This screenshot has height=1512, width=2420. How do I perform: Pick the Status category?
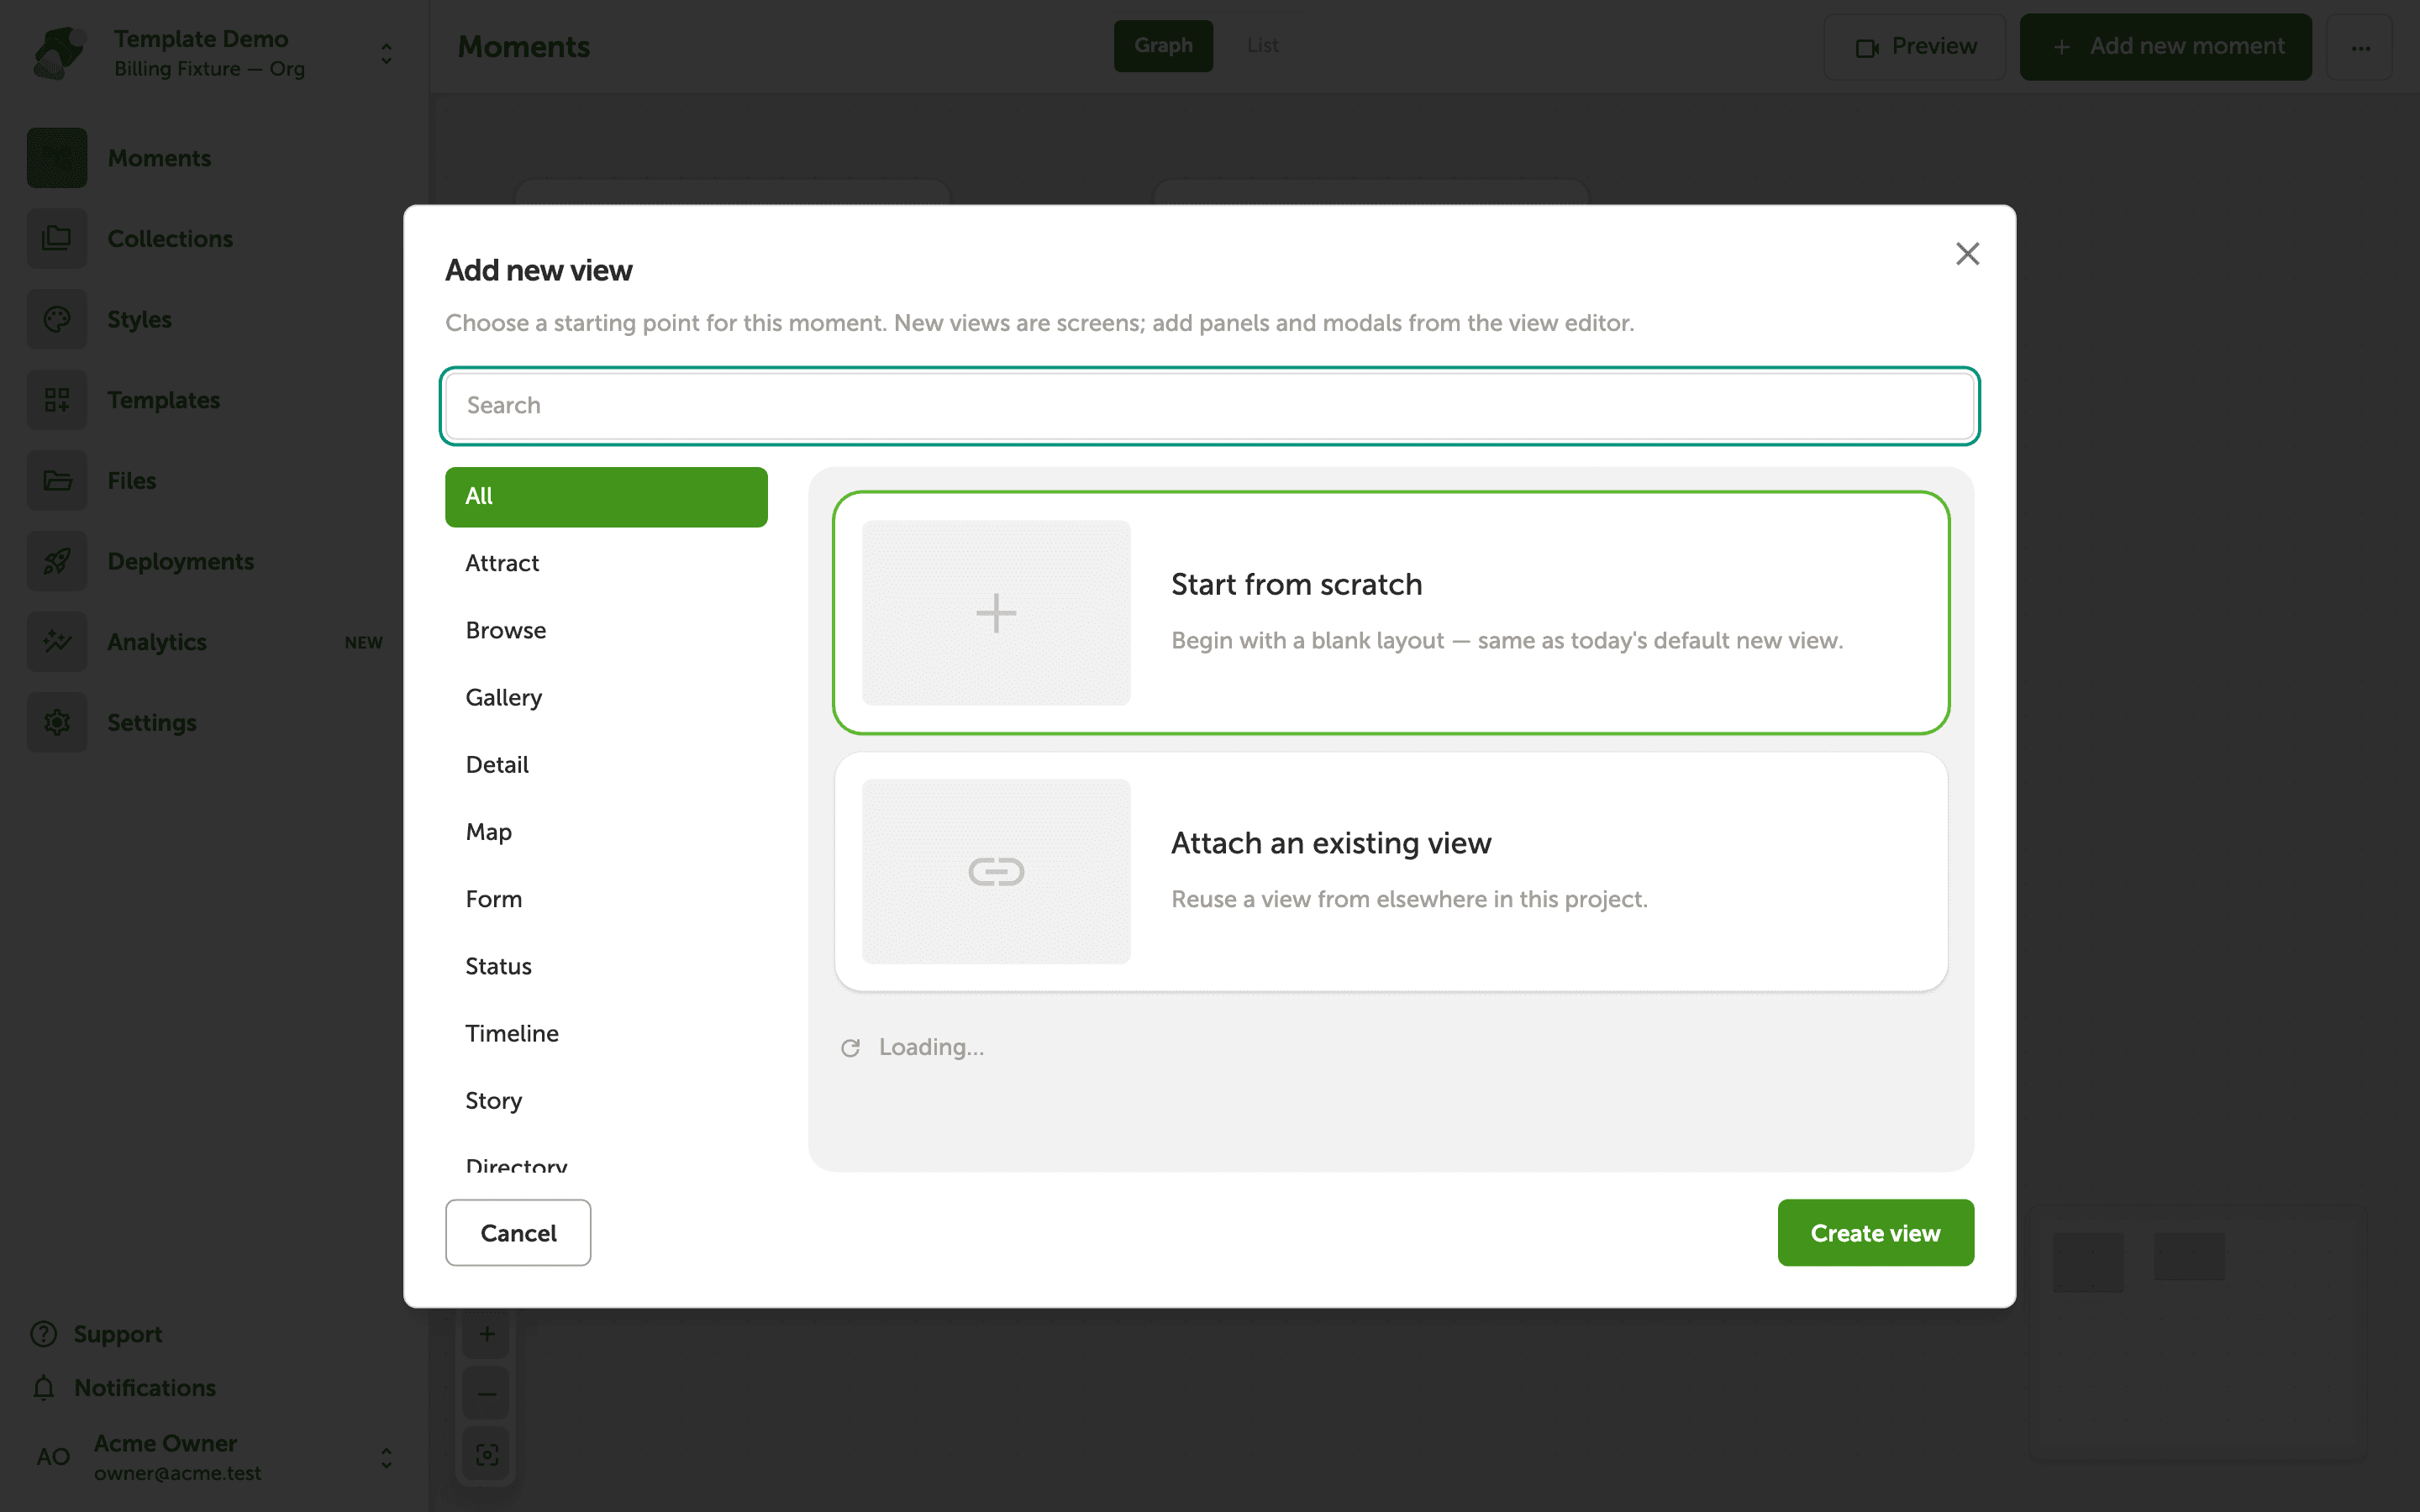click(606, 965)
